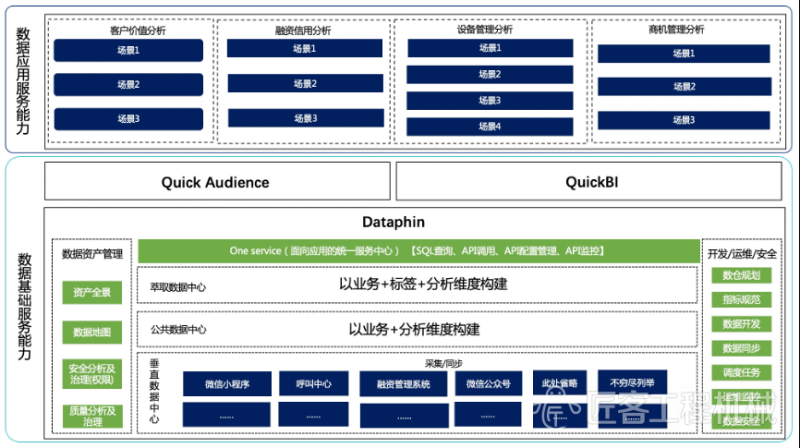The width and height of the screenshot is (800, 448).
Task: Click 场景3 under 客户价值分析
Action: (x=128, y=119)
